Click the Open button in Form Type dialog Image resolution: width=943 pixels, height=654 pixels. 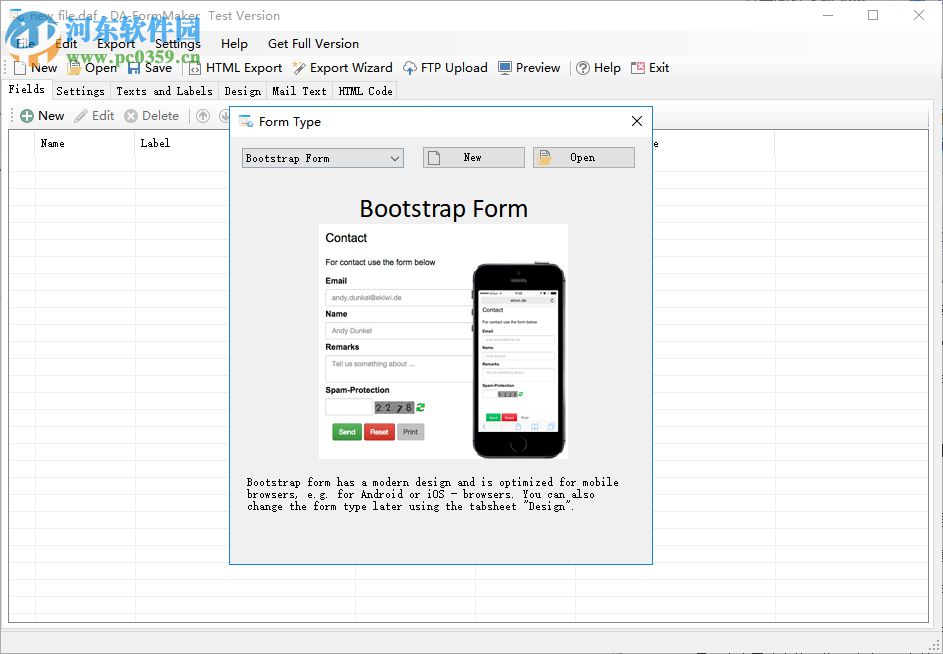click(x=583, y=157)
